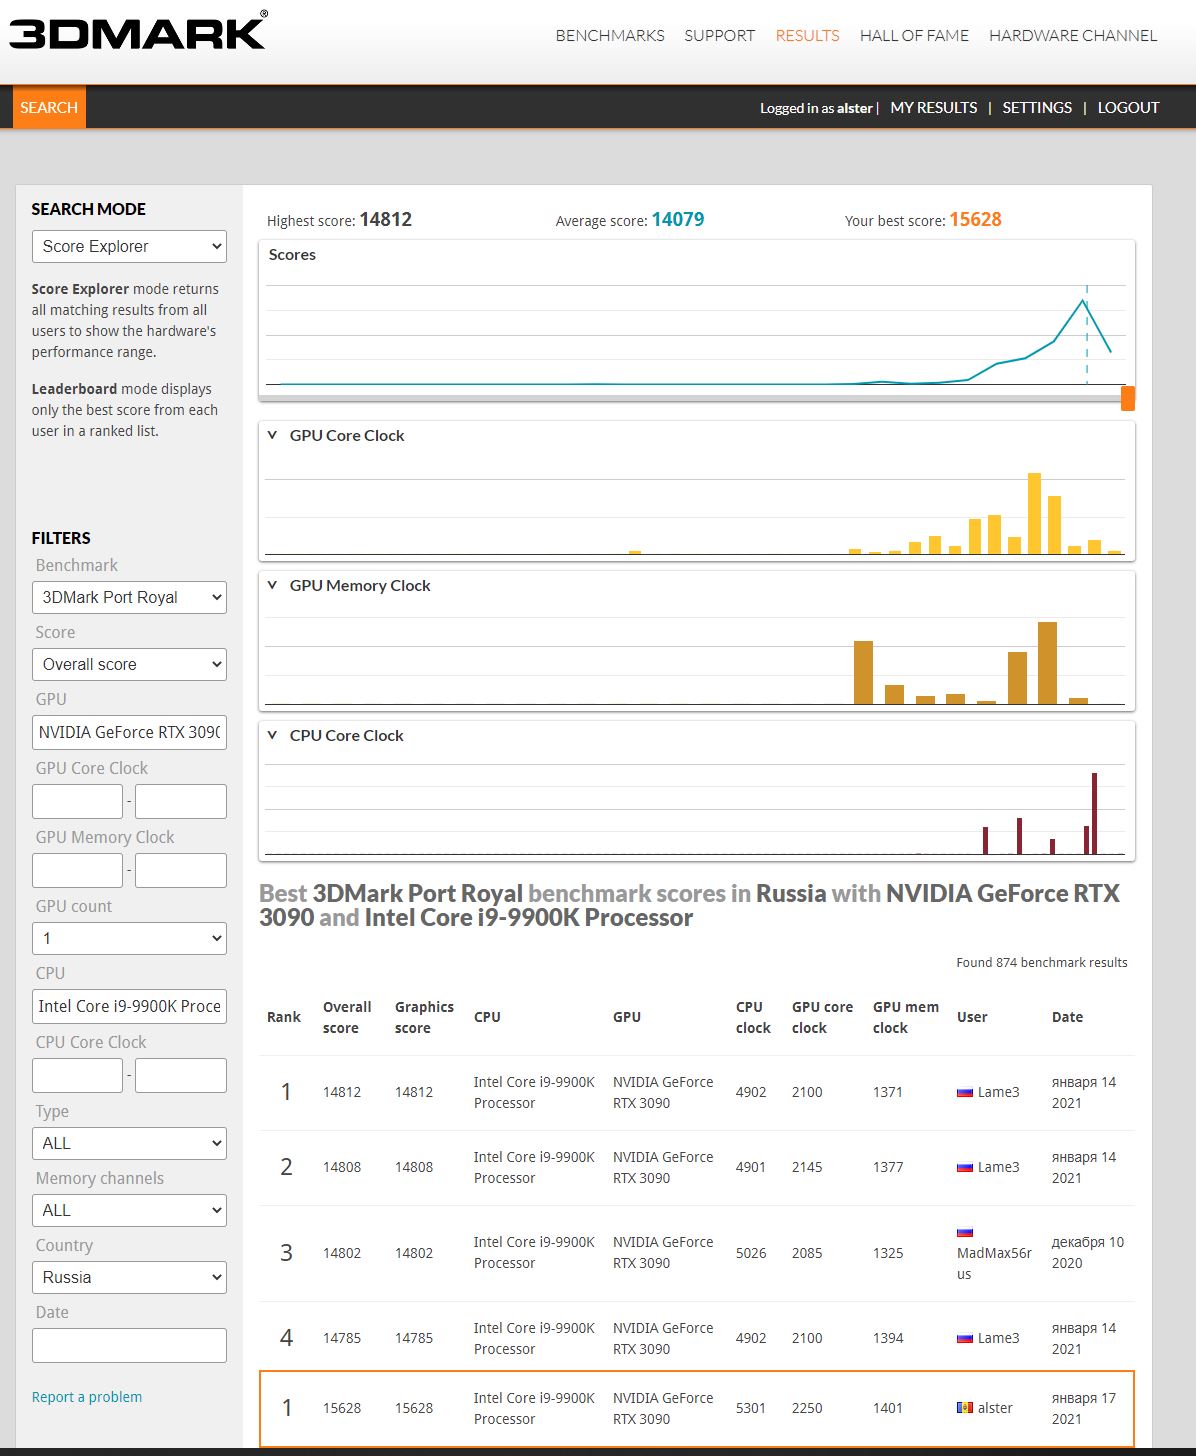Click the Date column header
1196x1456 pixels.
[1067, 1017]
